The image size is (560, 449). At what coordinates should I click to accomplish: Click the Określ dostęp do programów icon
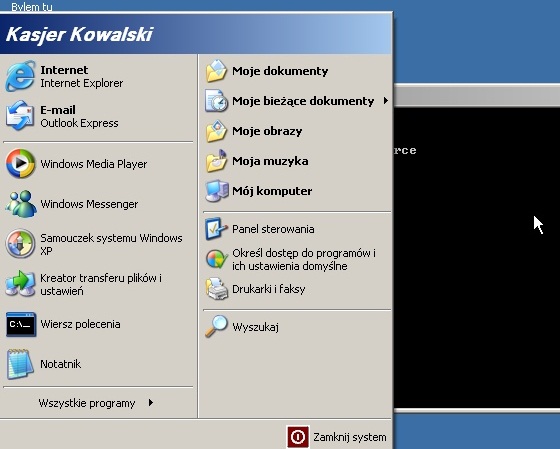(216, 259)
